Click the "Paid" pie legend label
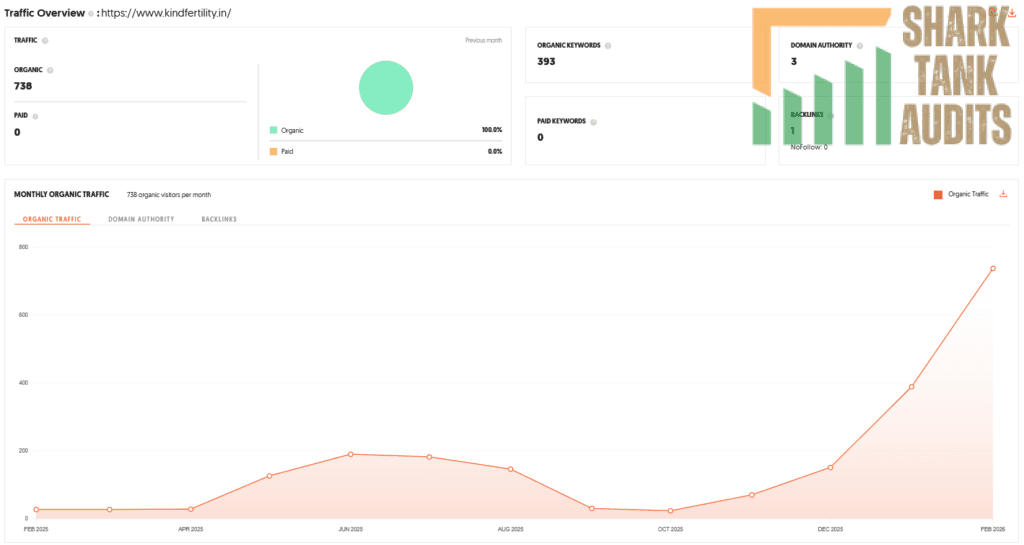This screenshot has width=1024, height=545. click(x=287, y=151)
